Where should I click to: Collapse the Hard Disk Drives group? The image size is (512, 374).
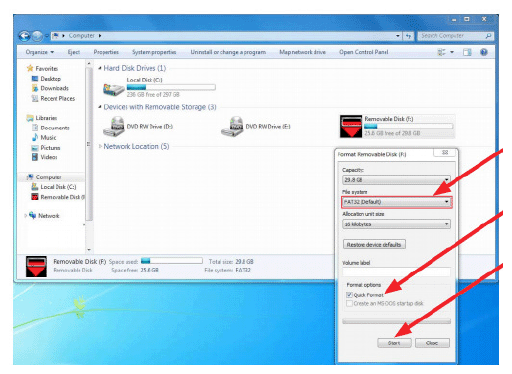coord(100,68)
